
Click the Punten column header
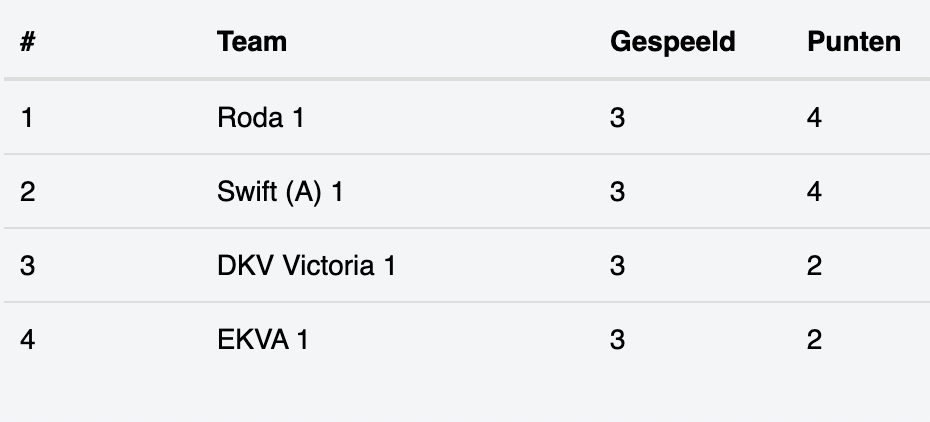(x=853, y=42)
